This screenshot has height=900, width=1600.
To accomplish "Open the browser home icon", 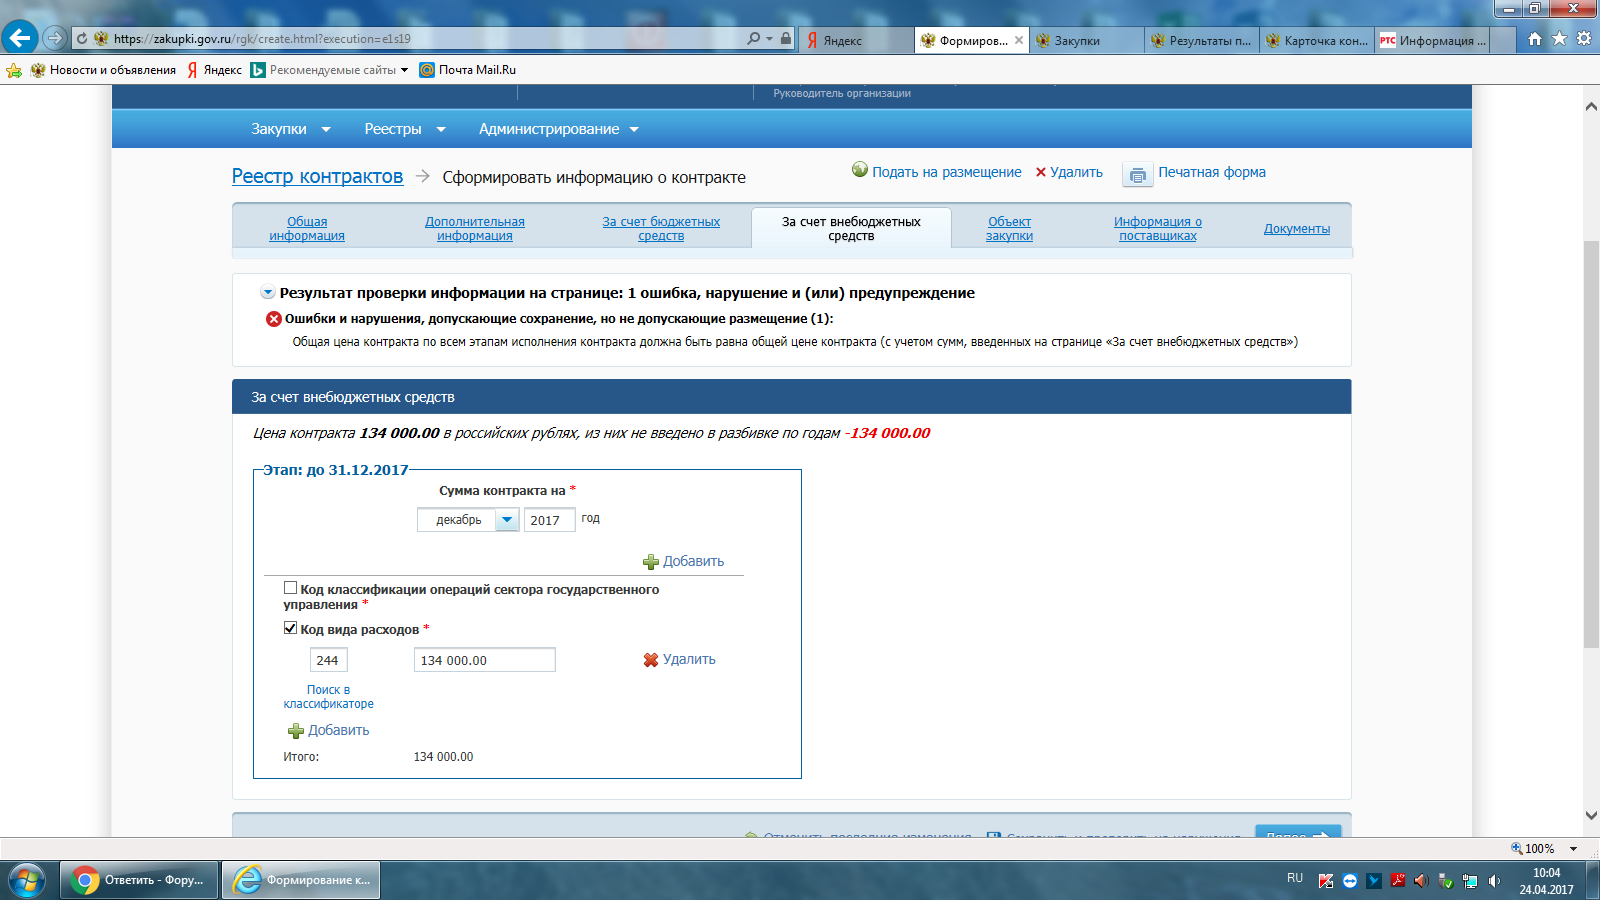I will (1535, 39).
